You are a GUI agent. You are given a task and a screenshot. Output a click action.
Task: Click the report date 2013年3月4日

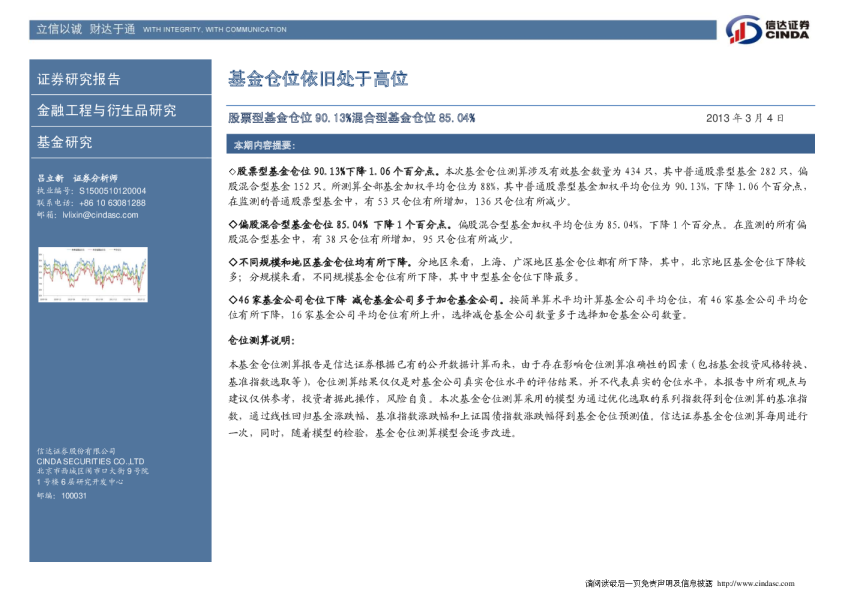745,118
